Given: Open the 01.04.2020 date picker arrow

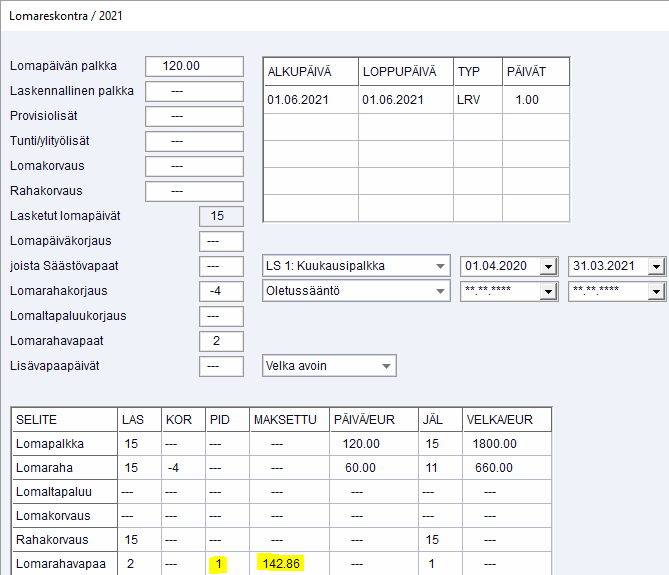Looking at the screenshot, I should click(547, 266).
